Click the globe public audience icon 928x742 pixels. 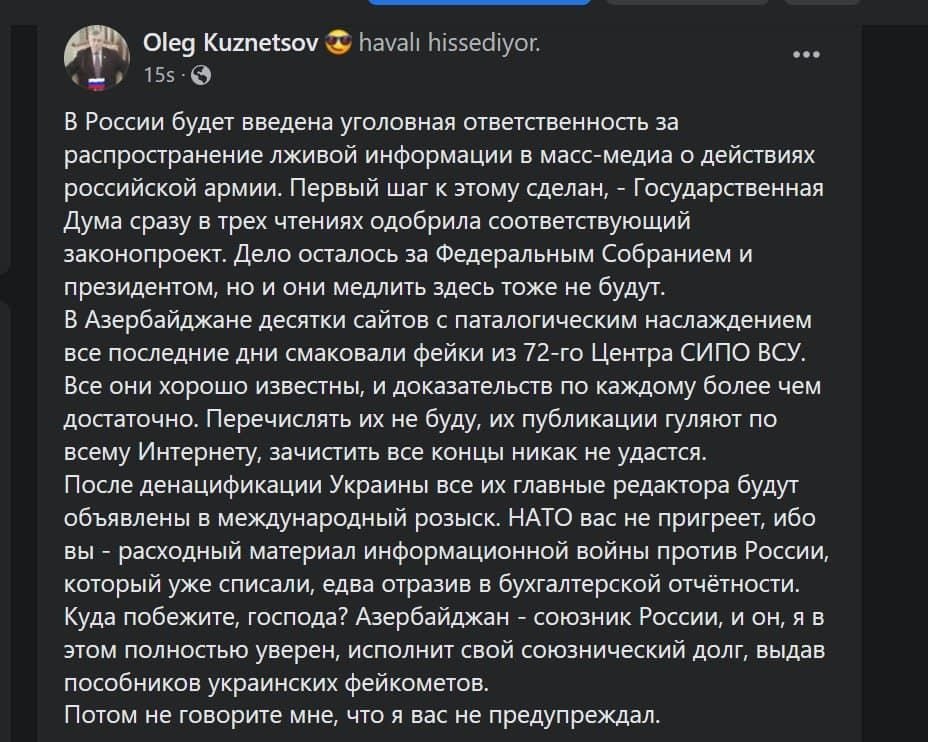pyautogui.click(x=201, y=75)
